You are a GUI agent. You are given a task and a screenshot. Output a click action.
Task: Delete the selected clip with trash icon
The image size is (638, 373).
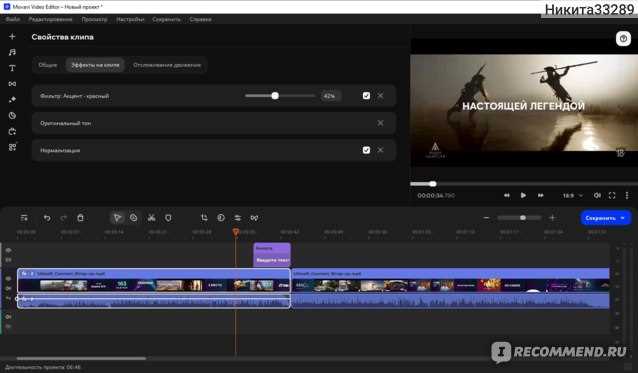(81, 218)
